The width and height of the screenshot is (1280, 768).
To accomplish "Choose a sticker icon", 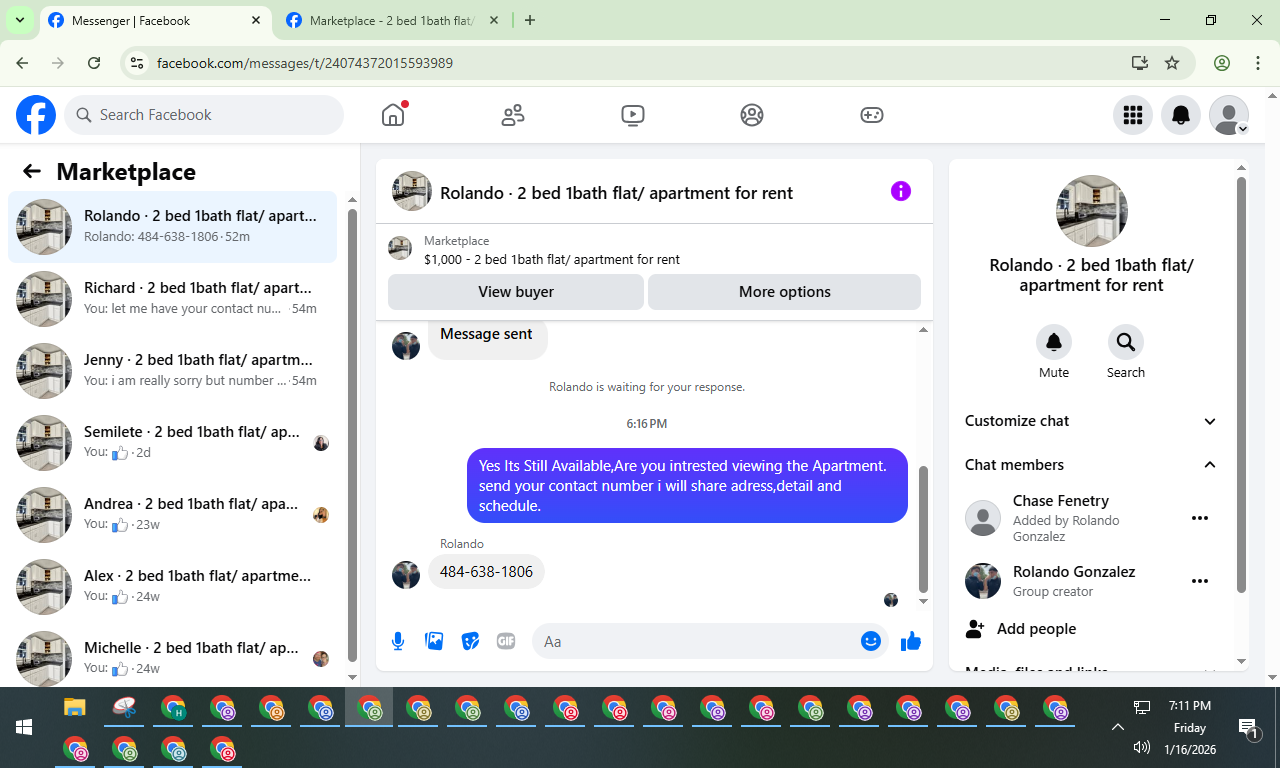I will pos(470,641).
